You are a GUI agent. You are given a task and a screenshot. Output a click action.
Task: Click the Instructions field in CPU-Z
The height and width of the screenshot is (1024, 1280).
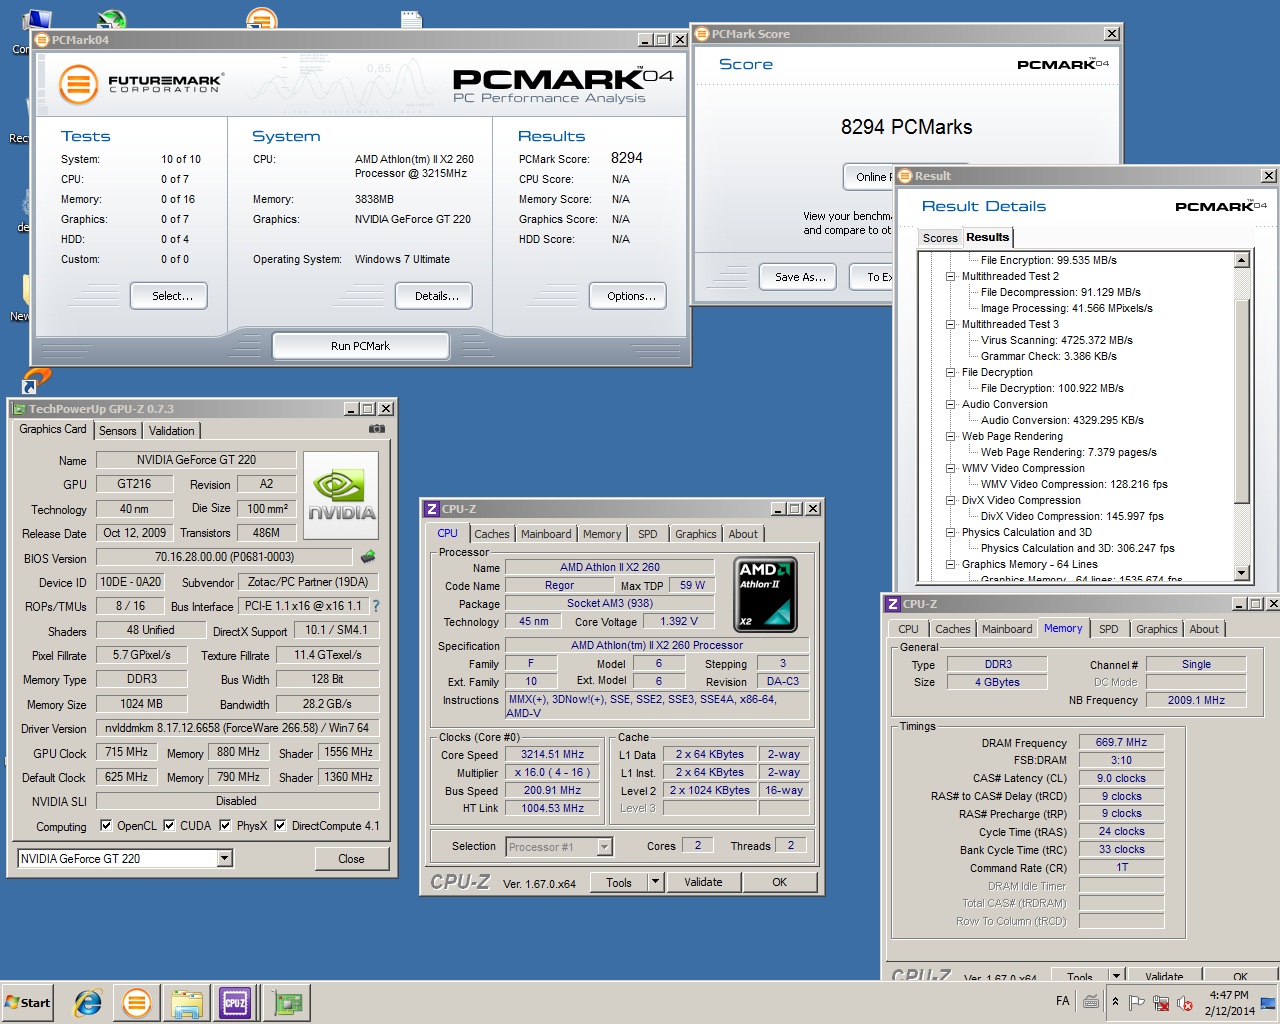point(657,706)
